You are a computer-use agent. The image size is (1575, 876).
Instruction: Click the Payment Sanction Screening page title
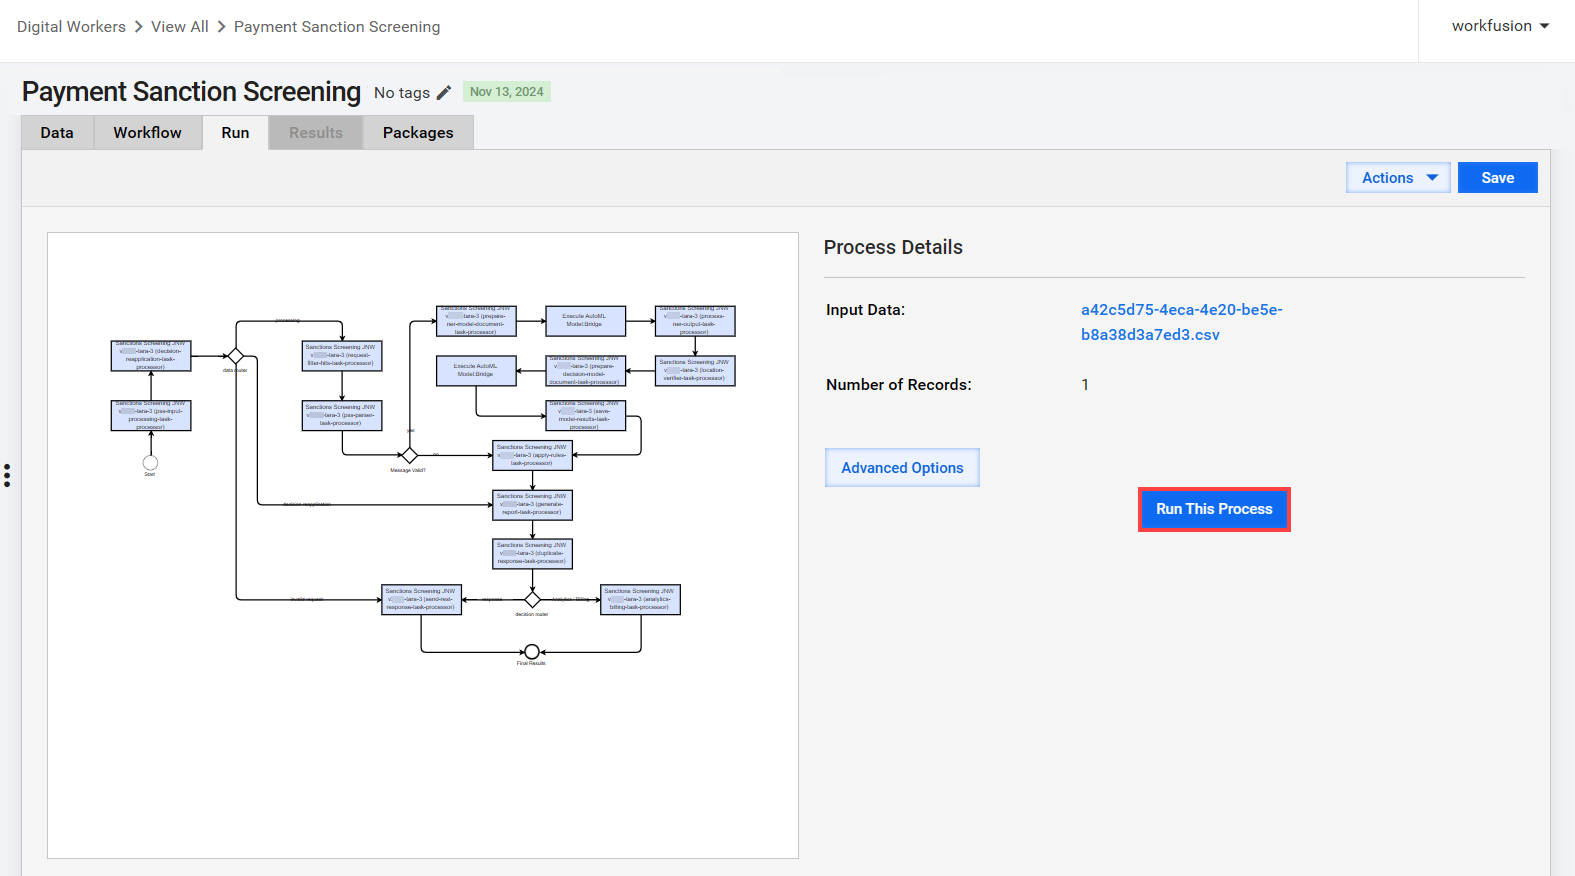click(191, 92)
